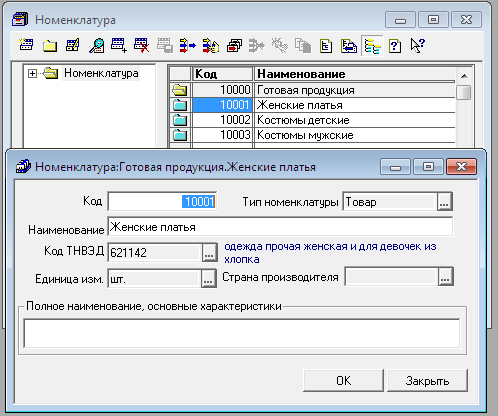Select the Костюмы детские row name
498x416 pixels.
tap(355, 120)
